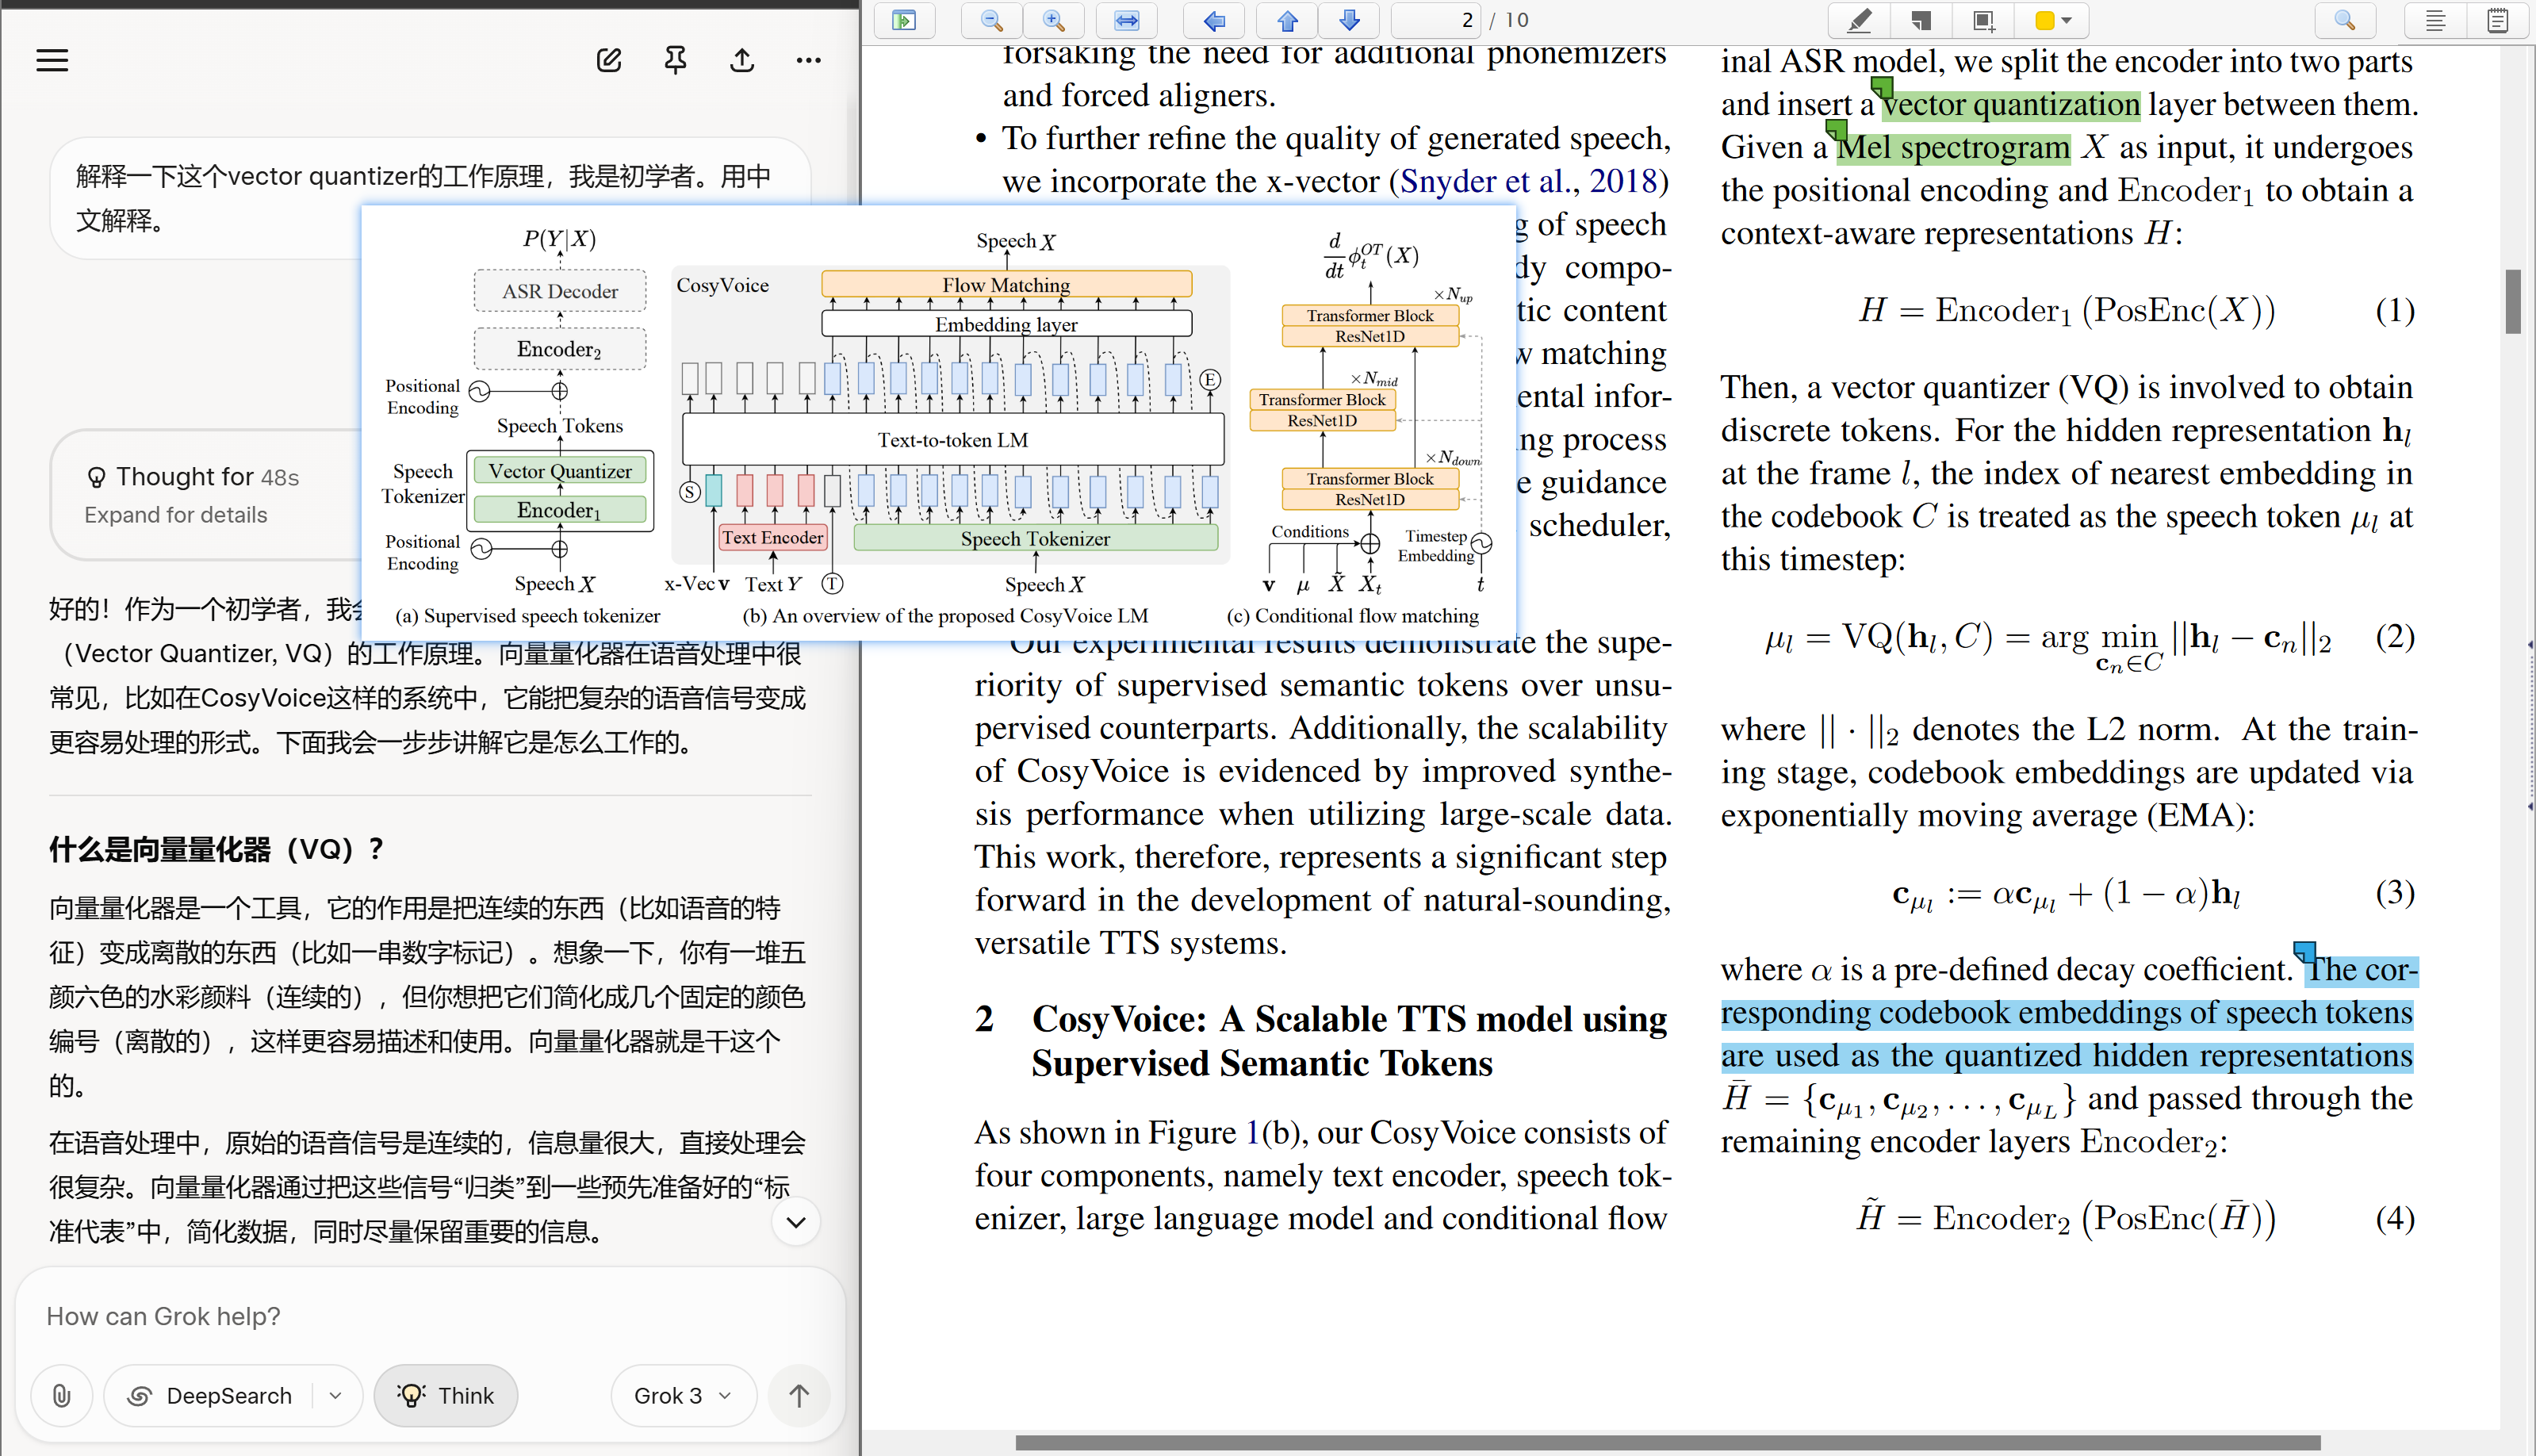Screen dimensions: 2536x1456
Task: Open PDF search magnifier
Action: [2344, 20]
